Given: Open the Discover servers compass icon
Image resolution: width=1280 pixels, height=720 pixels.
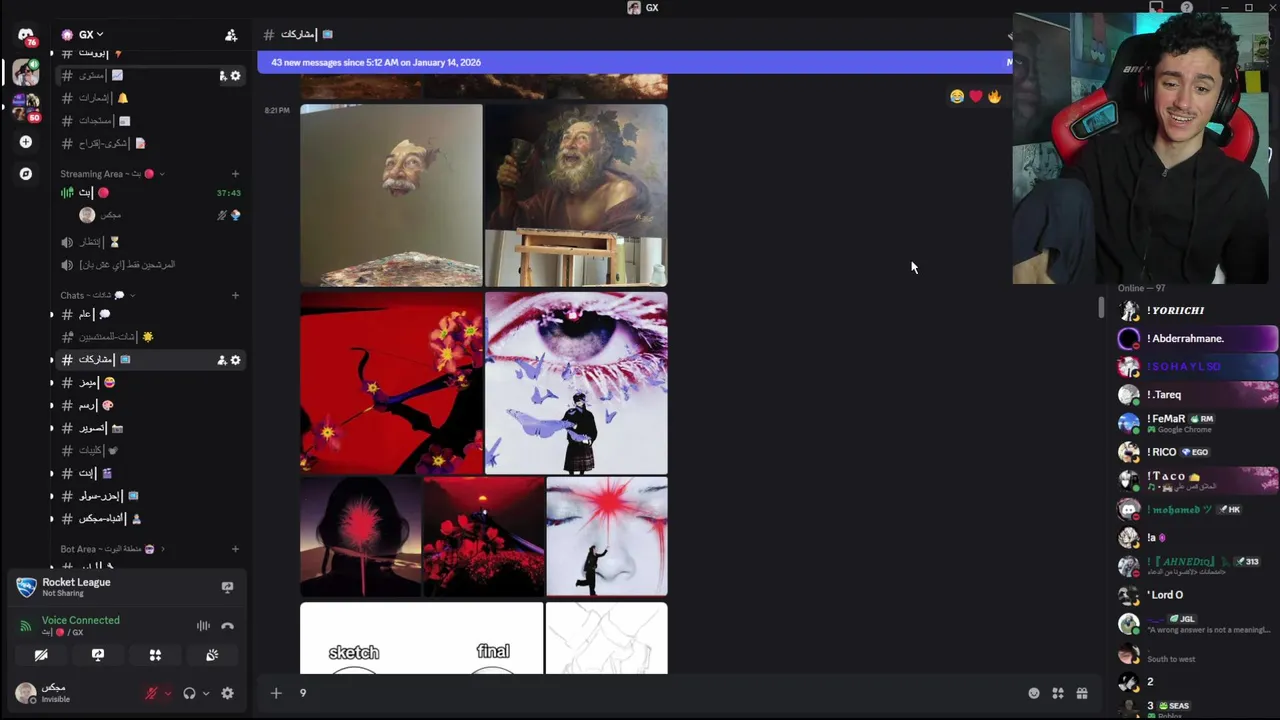Looking at the screenshot, I should [x=26, y=174].
